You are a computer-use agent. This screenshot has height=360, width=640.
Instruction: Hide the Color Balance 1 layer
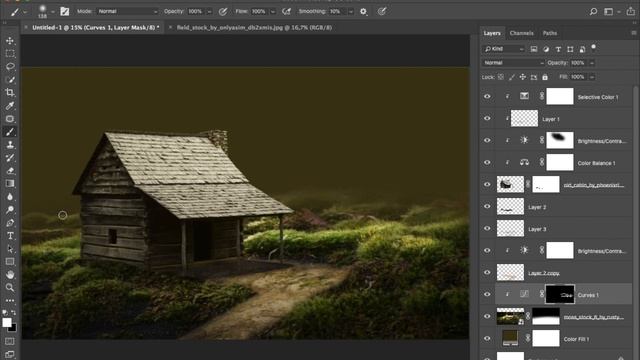click(x=487, y=162)
